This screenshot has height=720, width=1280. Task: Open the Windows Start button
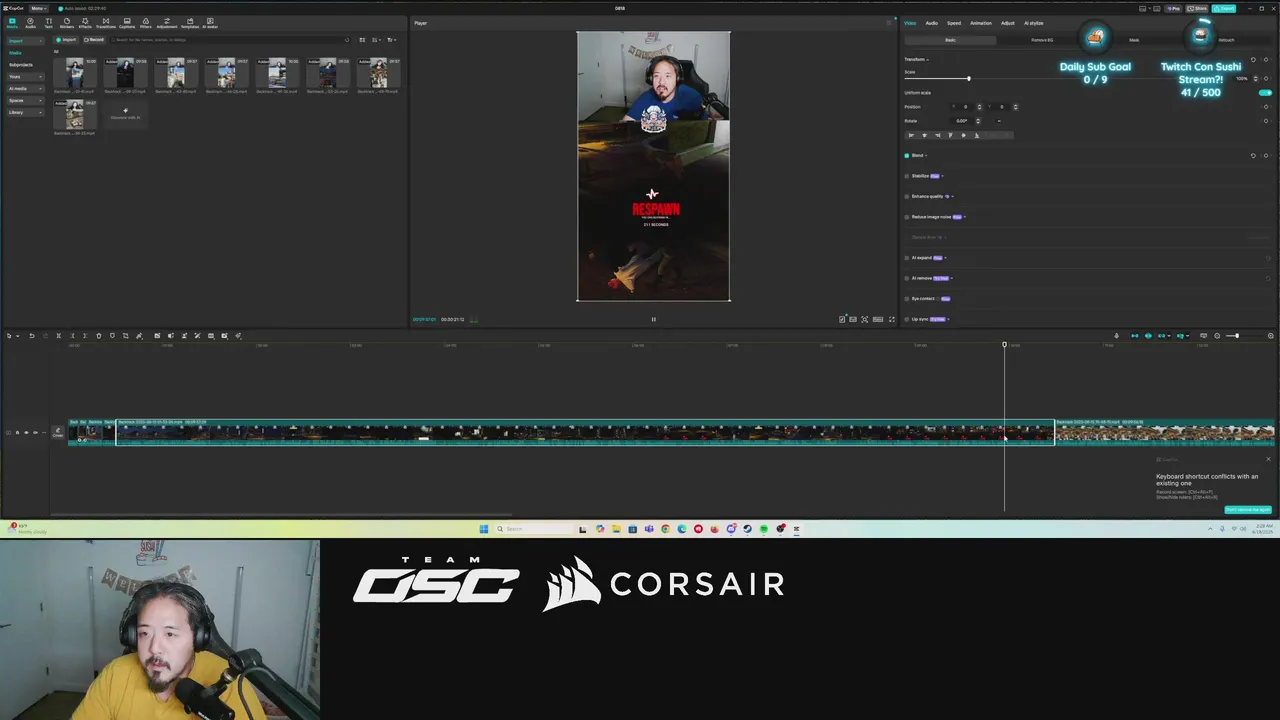pos(483,529)
